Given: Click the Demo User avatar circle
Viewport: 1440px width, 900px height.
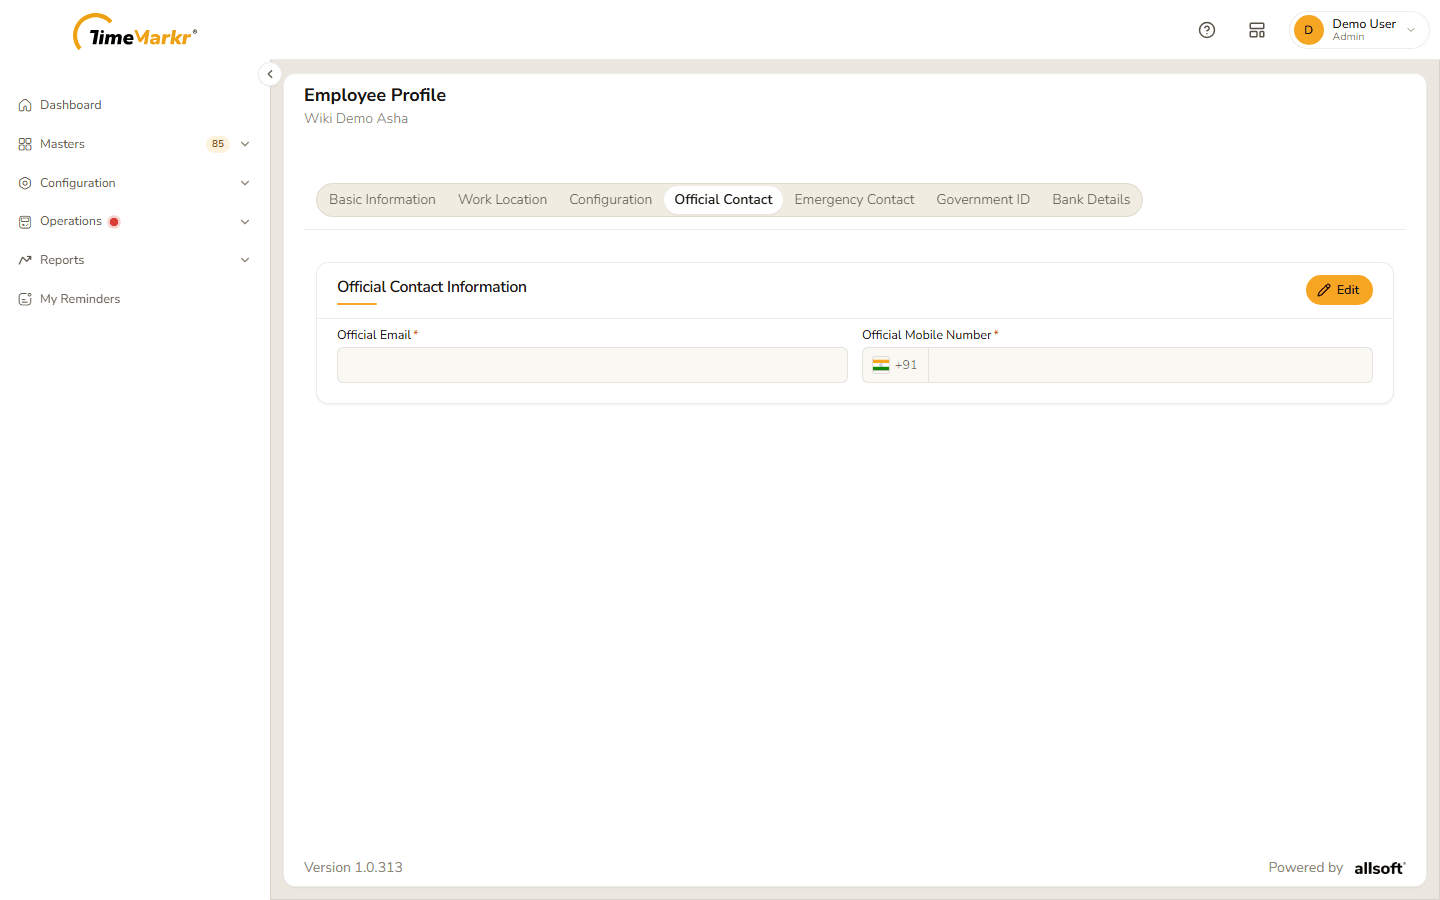Looking at the screenshot, I should [x=1308, y=30].
